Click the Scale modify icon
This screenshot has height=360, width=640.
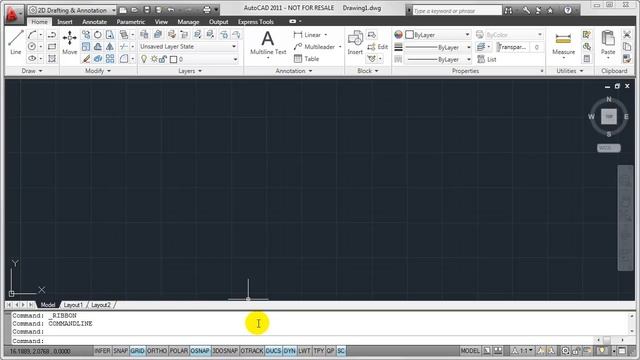pos(86,47)
